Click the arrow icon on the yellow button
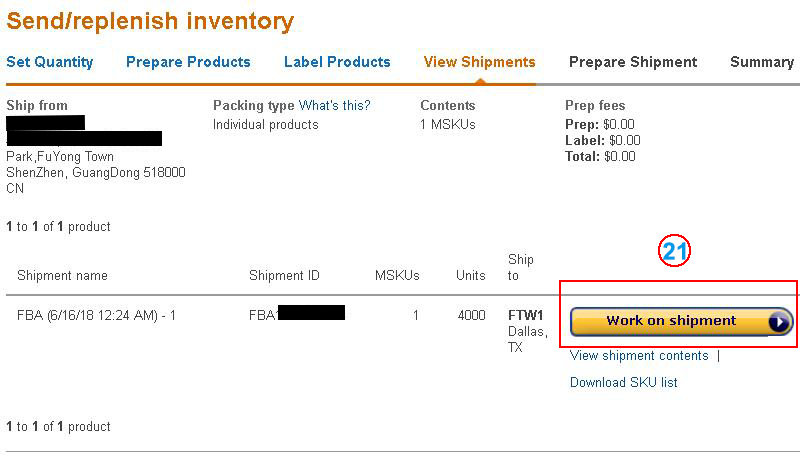800x468 pixels. pos(778,322)
